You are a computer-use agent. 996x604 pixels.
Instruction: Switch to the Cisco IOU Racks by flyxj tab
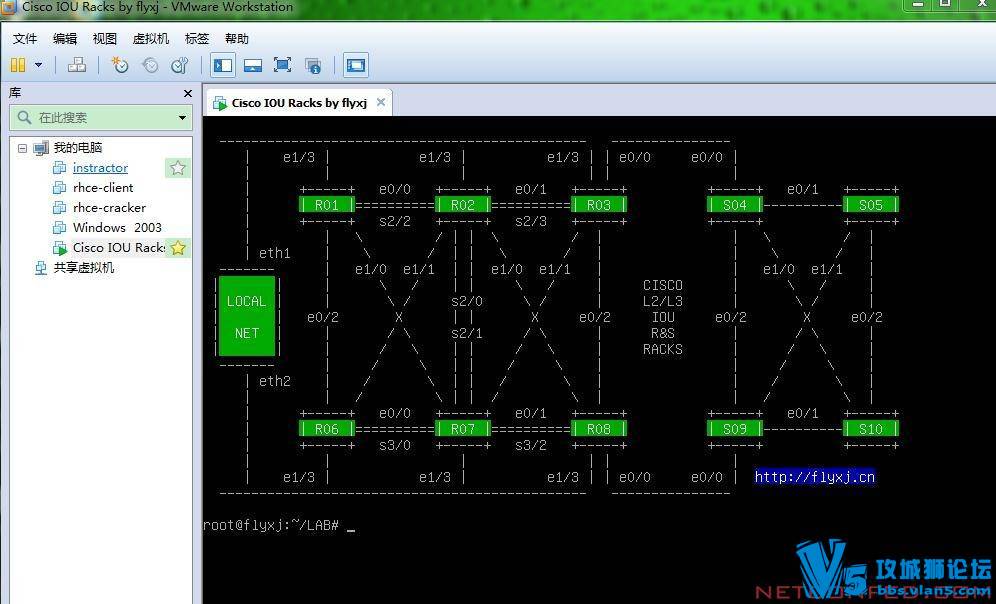(x=299, y=103)
